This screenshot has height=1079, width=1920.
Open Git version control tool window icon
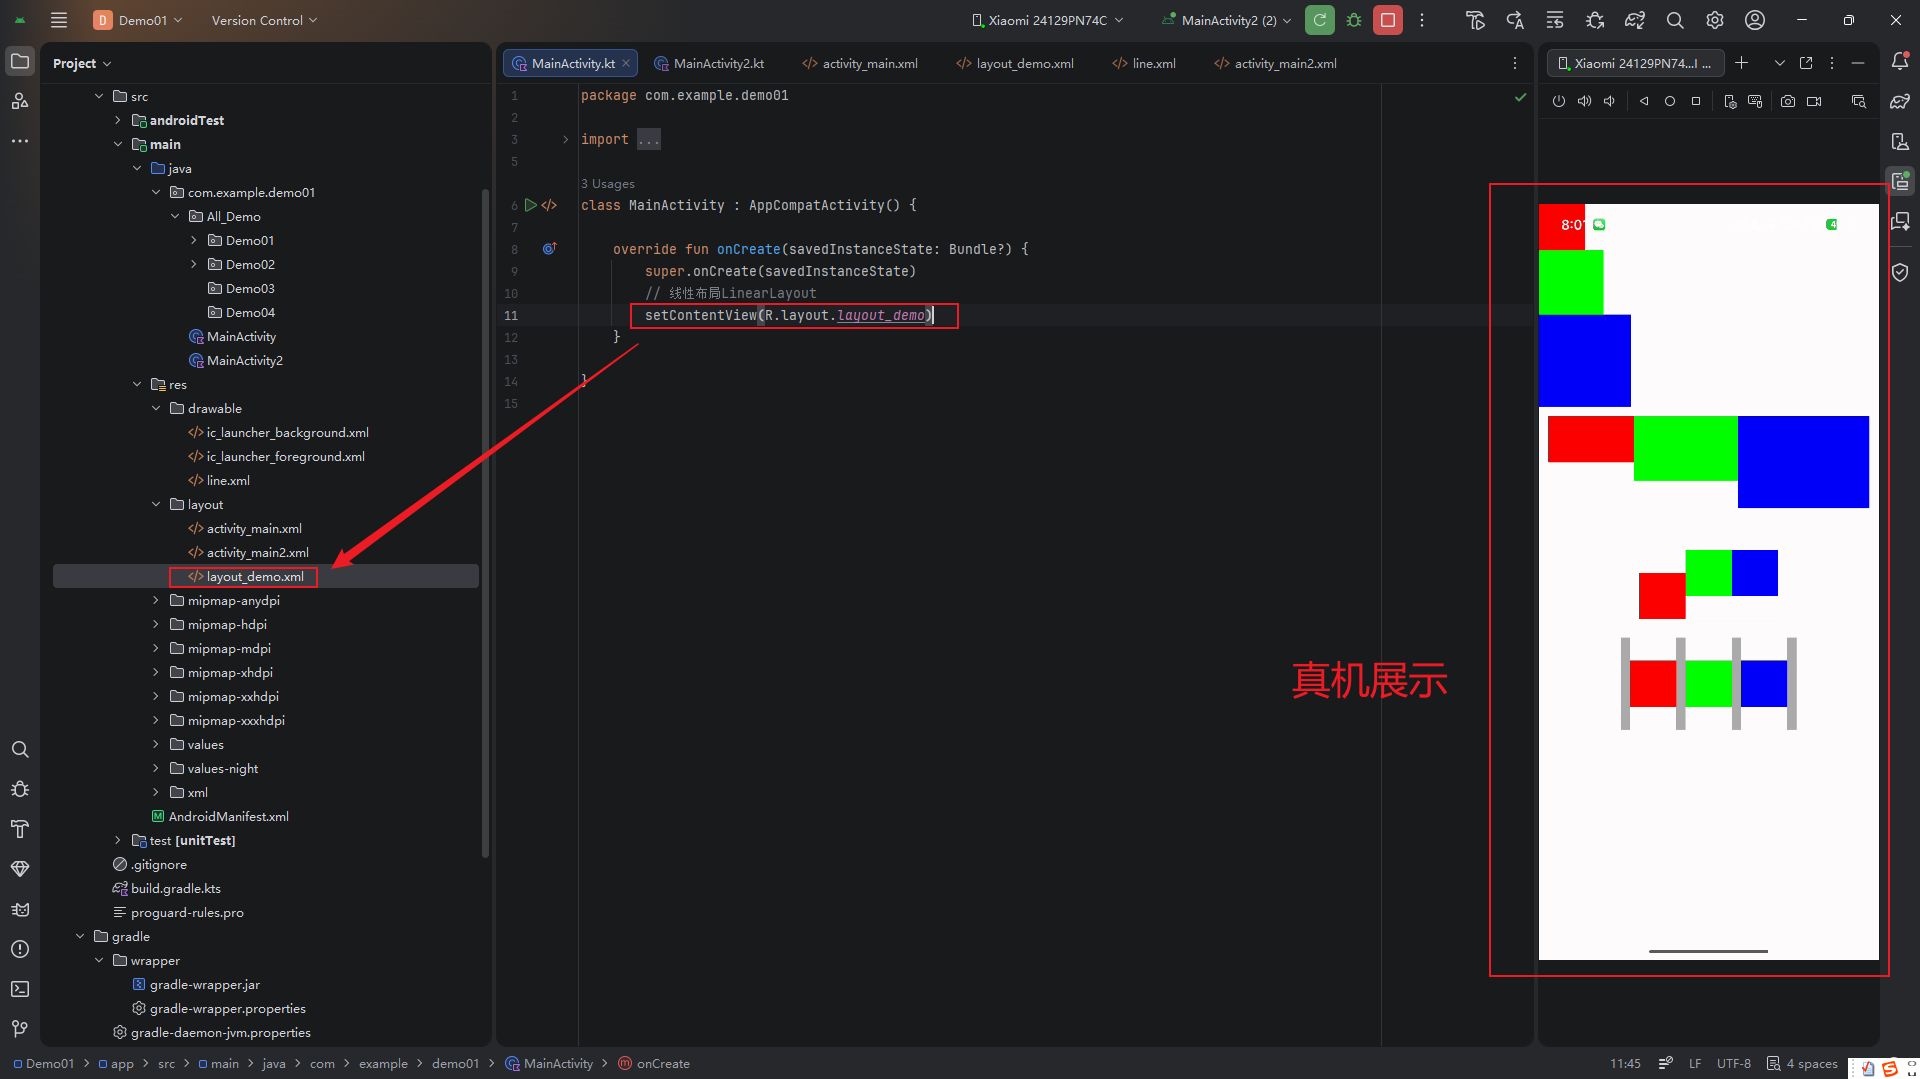(20, 1029)
